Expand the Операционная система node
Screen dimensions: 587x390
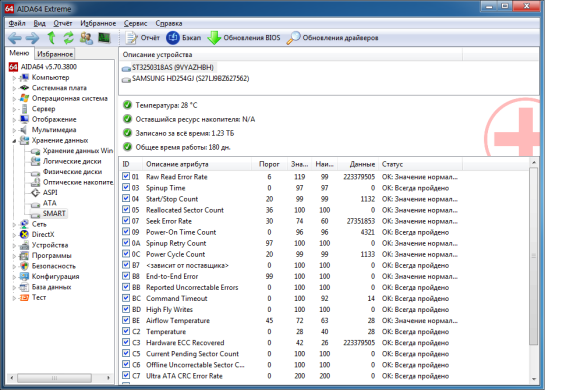tap(14, 99)
